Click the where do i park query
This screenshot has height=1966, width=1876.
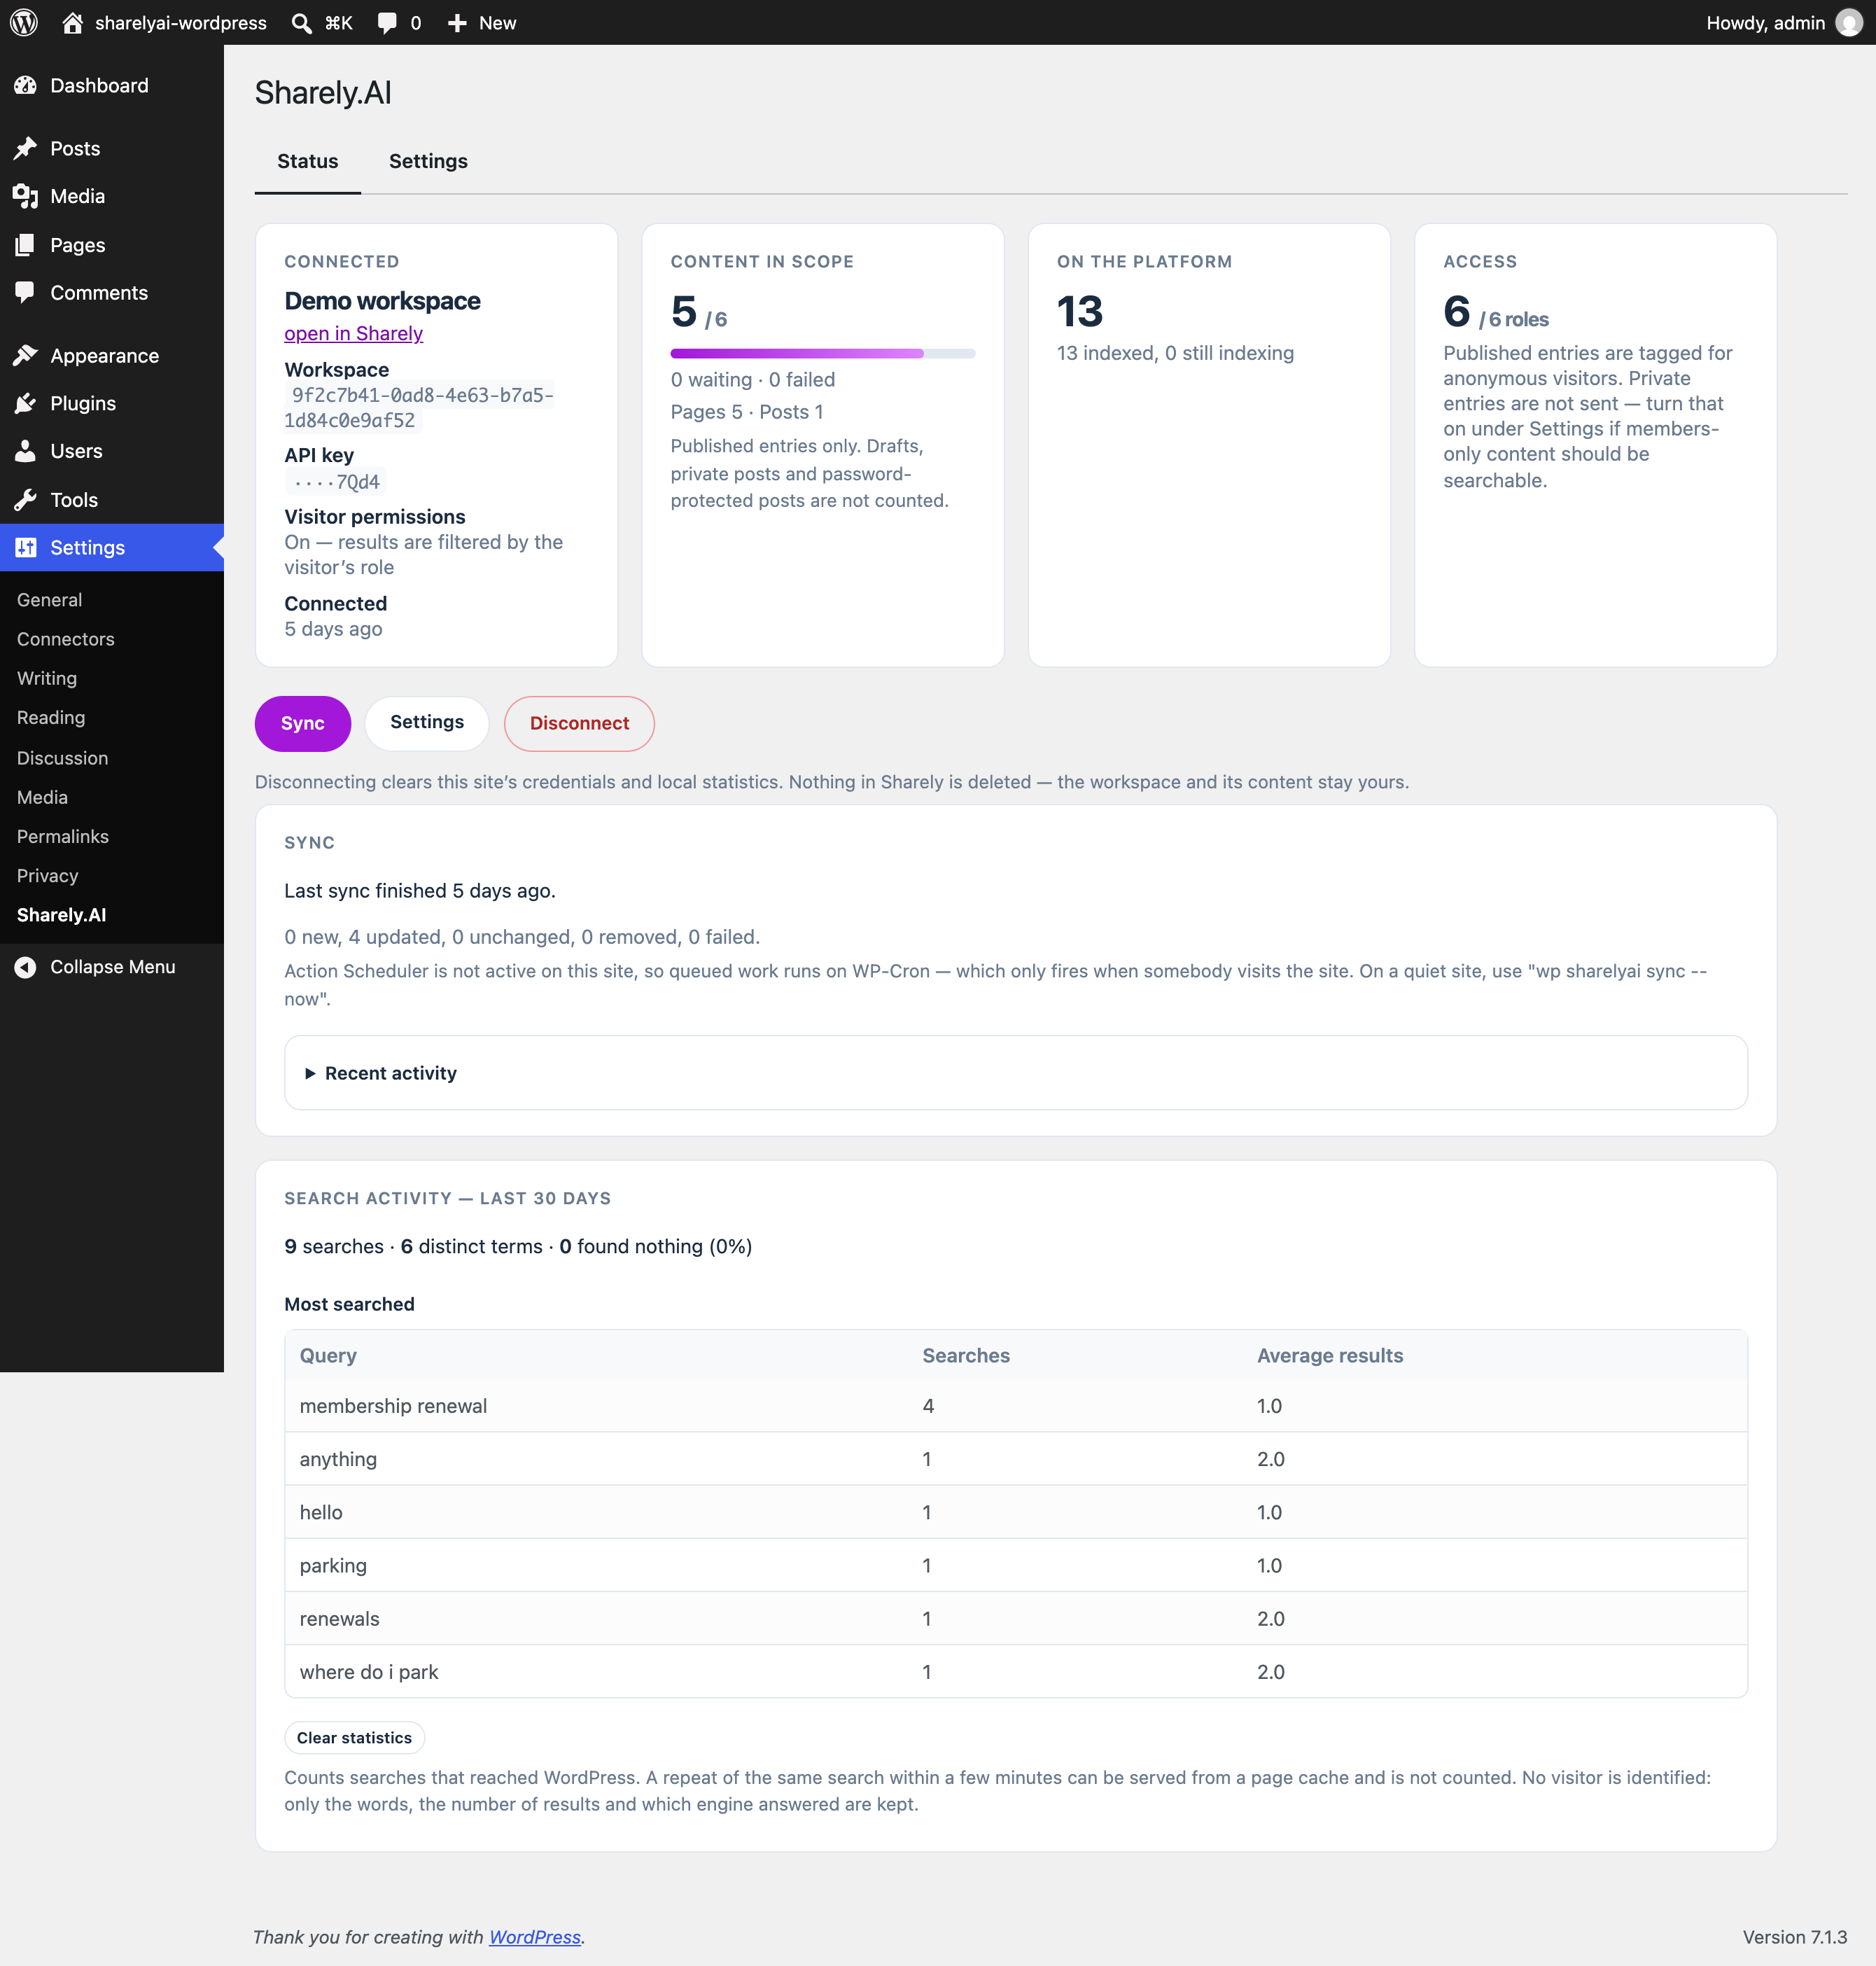click(368, 1672)
